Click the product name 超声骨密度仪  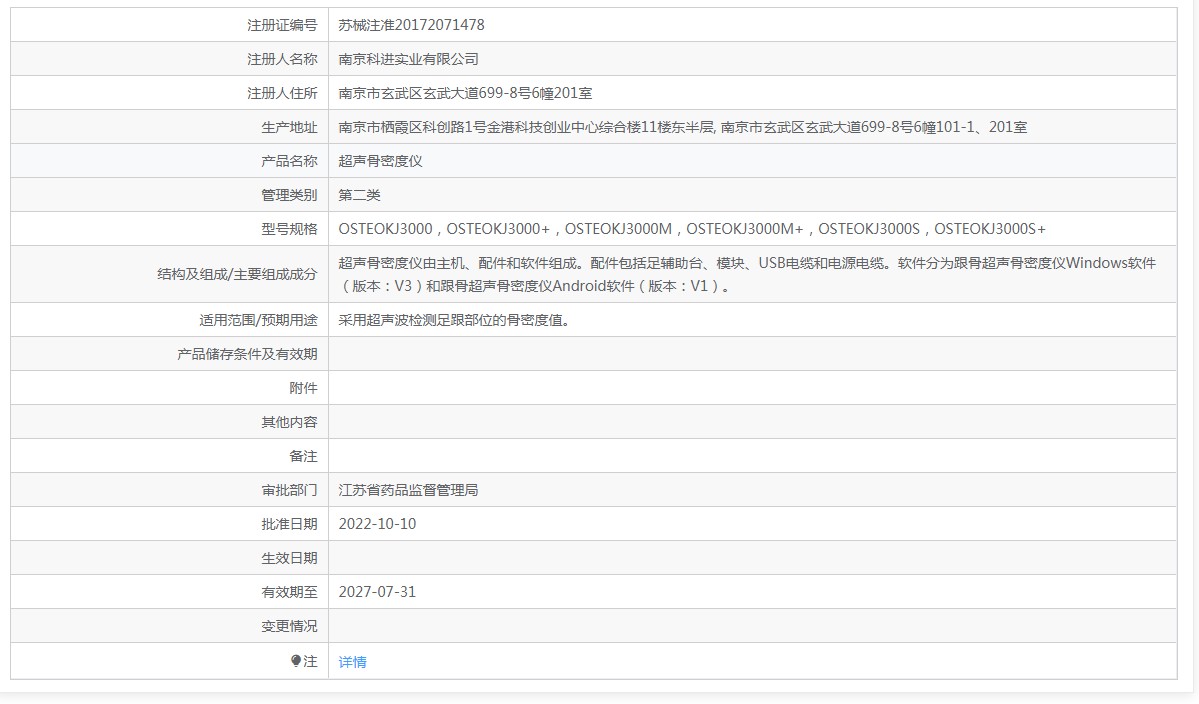point(380,161)
